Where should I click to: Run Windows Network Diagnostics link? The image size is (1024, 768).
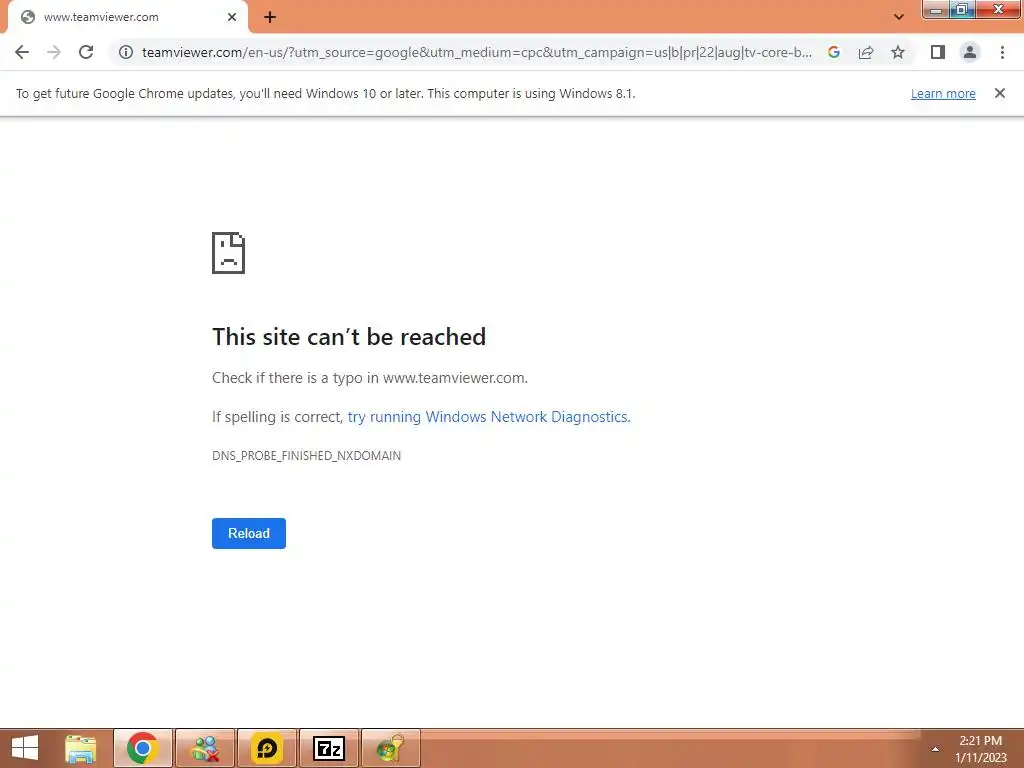489,417
